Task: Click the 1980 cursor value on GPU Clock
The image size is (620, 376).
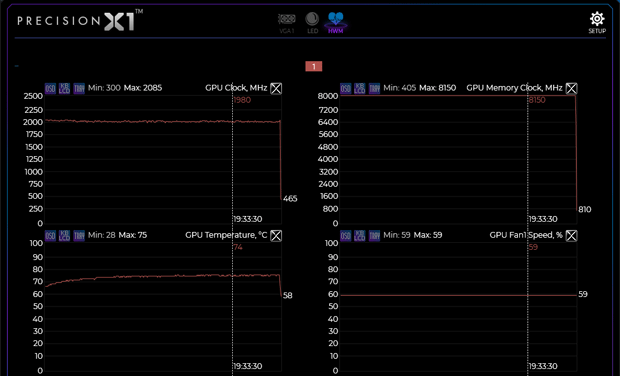Action: (242, 100)
